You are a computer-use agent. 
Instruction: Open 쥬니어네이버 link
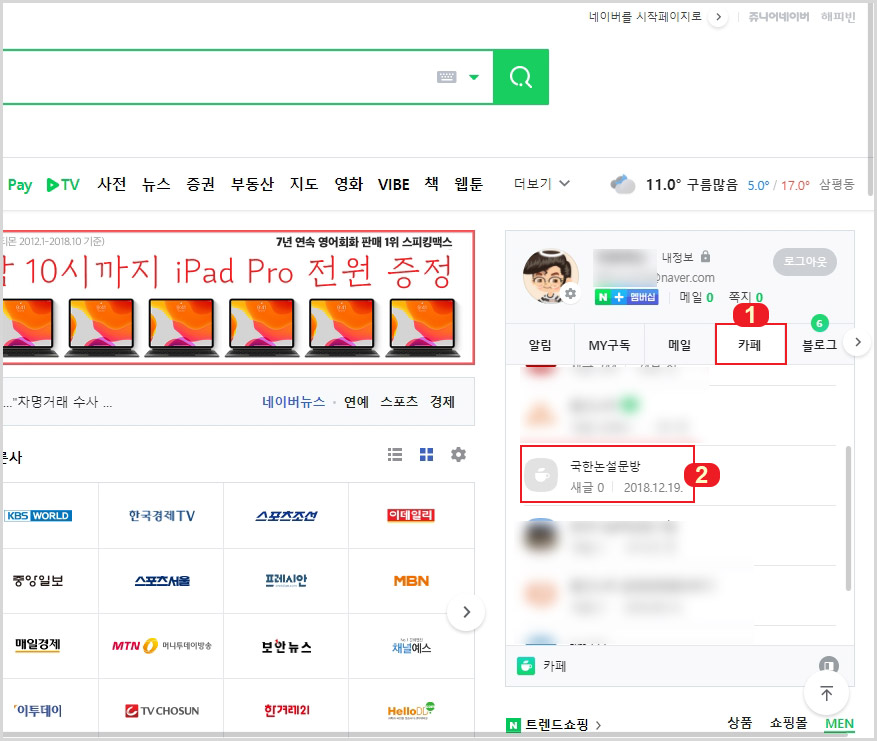tap(779, 17)
